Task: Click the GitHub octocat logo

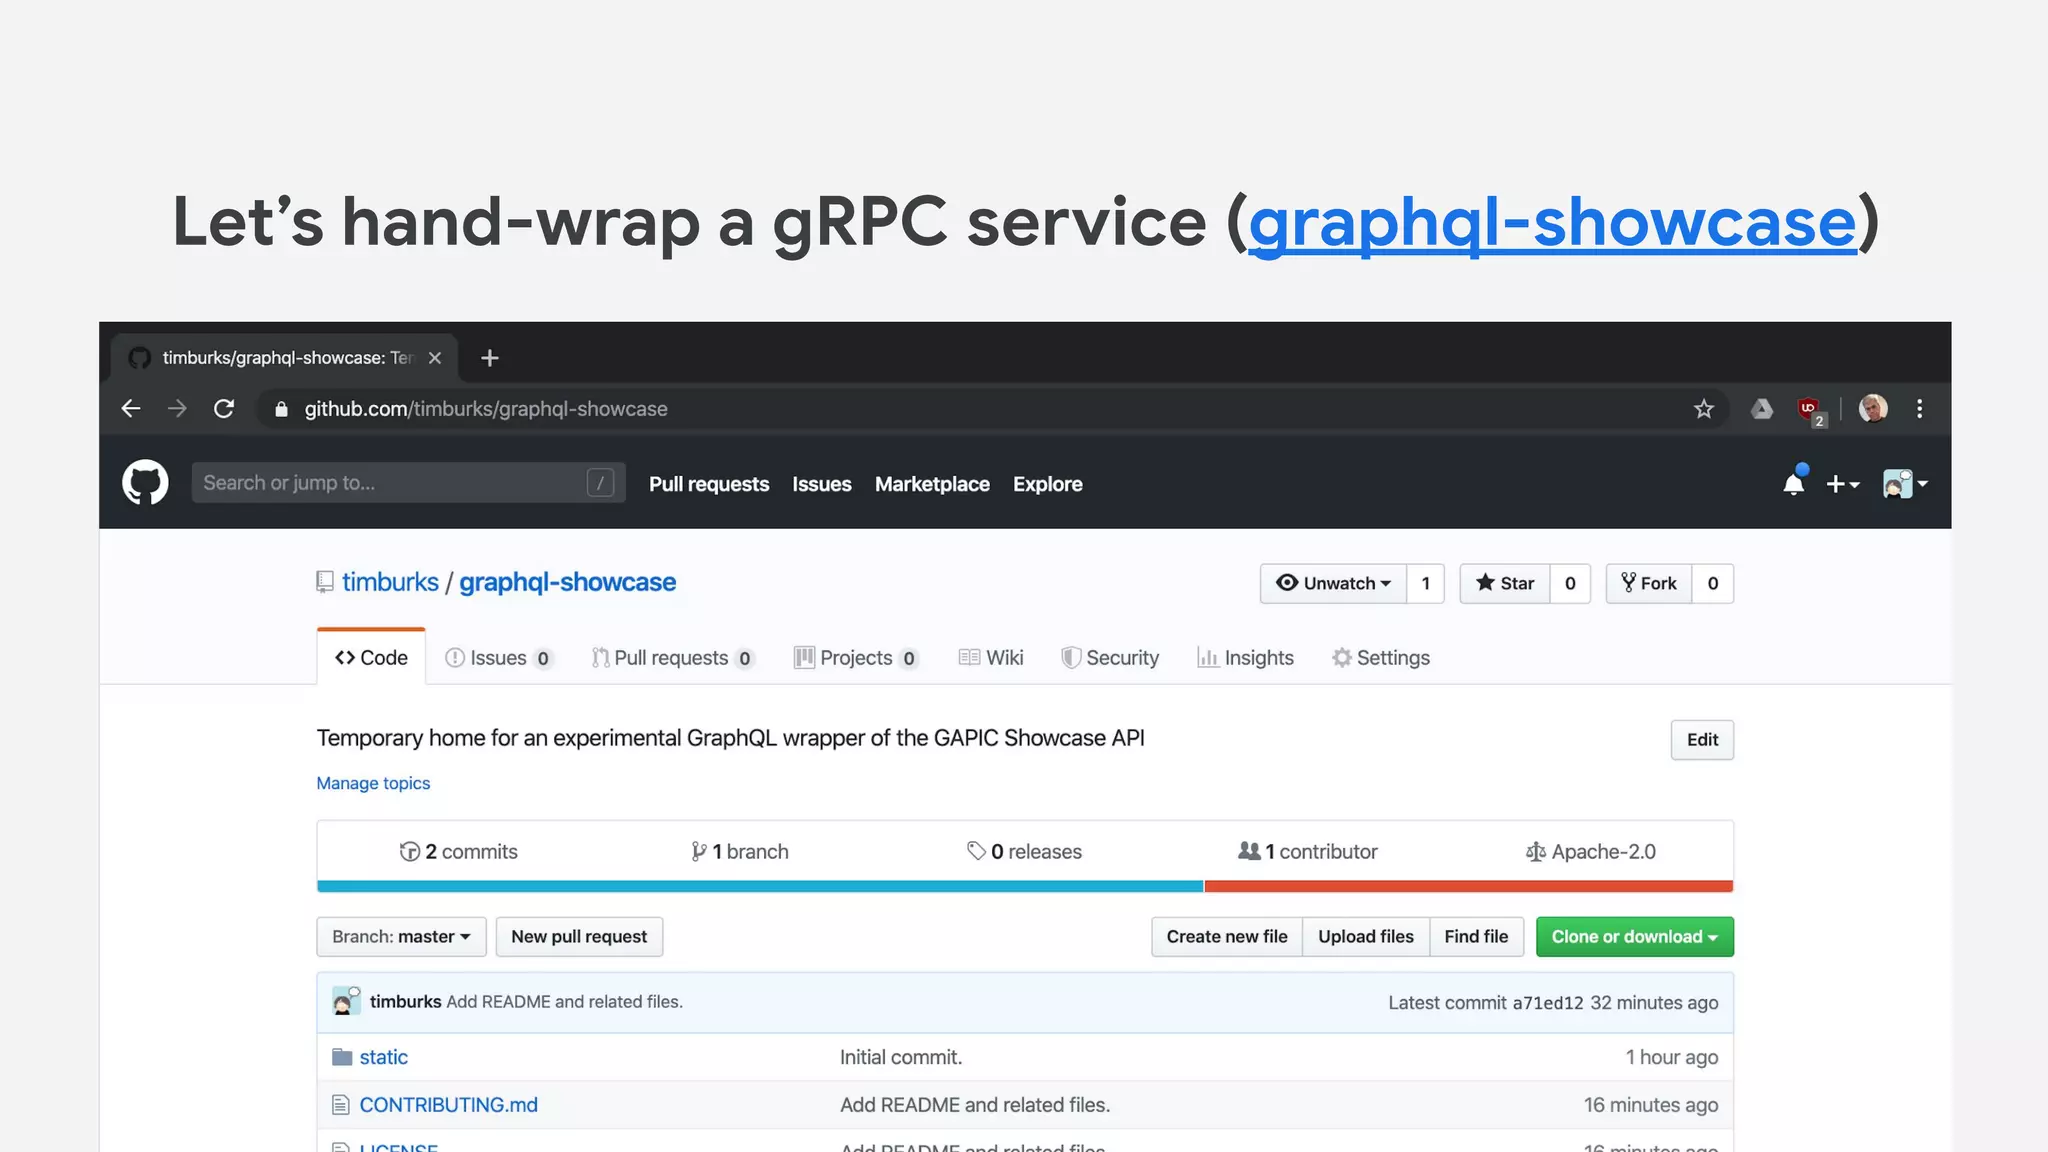Action: tap(145, 483)
